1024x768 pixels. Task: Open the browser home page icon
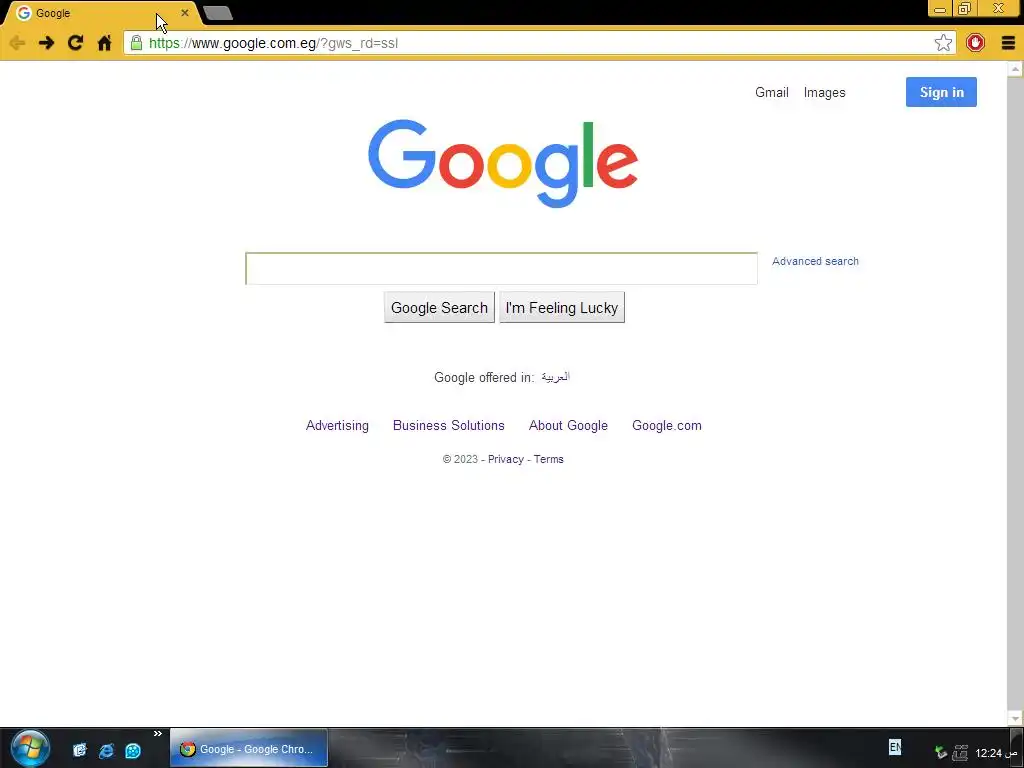(x=104, y=43)
